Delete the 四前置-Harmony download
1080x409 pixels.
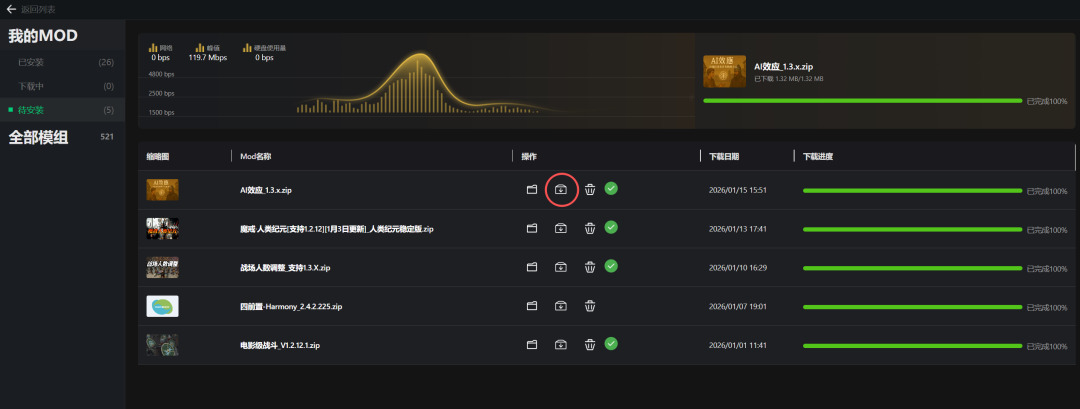coord(590,306)
